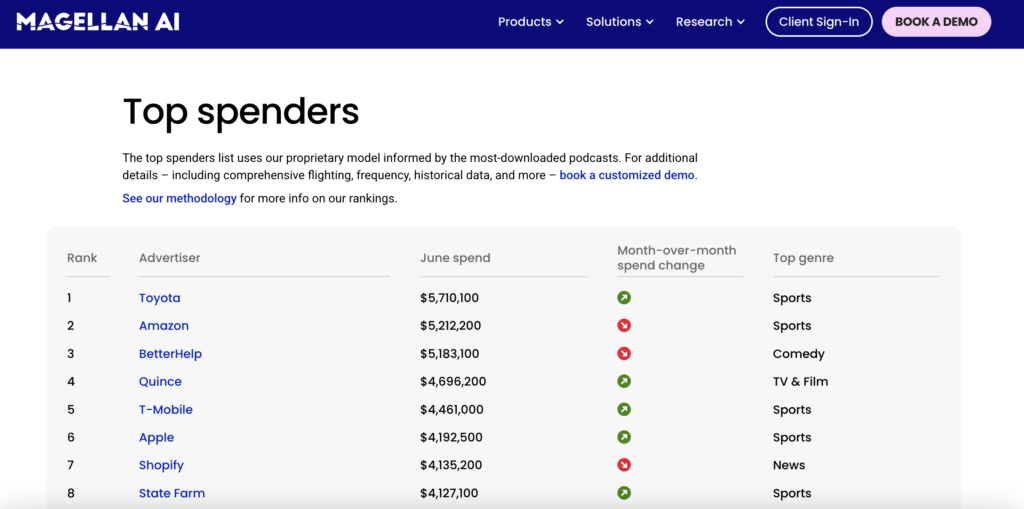Click the Magellan AI logo
Viewport: 1024px width, 509px height.
pyautogui.click(x=98, y=22)
